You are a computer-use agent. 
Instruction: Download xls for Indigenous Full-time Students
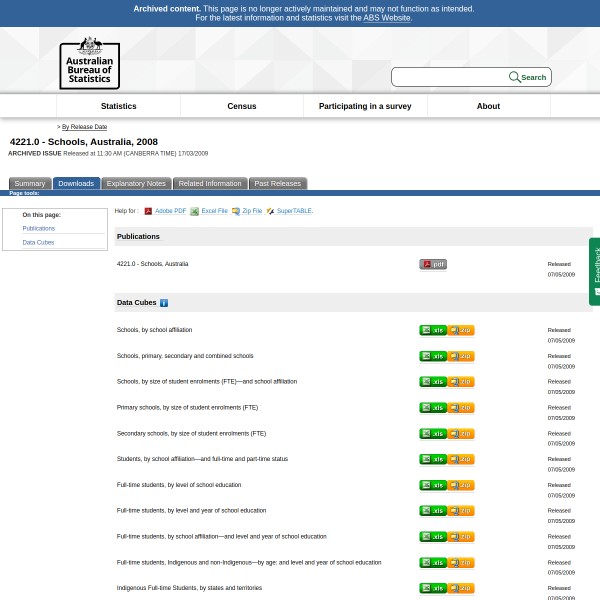coord(433,589)
